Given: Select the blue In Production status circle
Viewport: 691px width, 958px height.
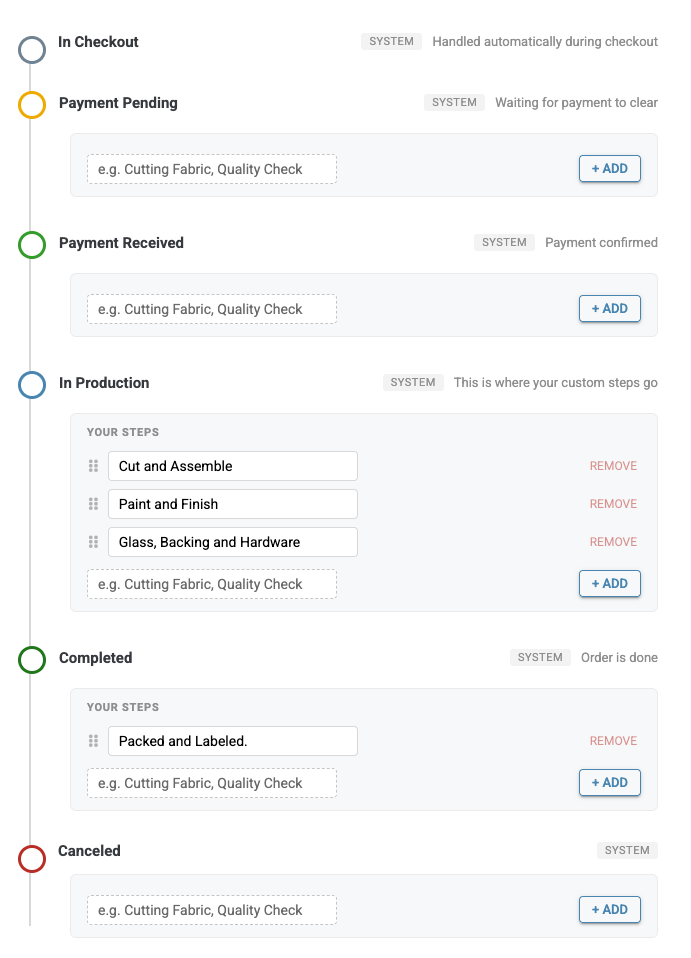Looking at the screenshot, I should pos(31,385).
